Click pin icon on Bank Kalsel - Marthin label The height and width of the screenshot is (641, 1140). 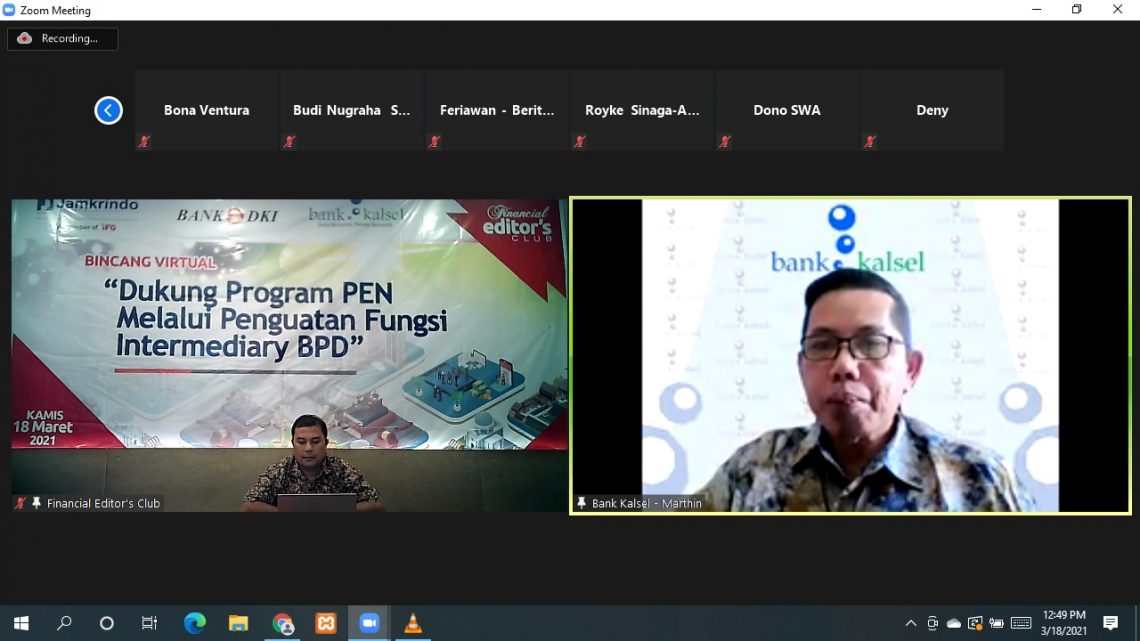click(x=582, y=503)
